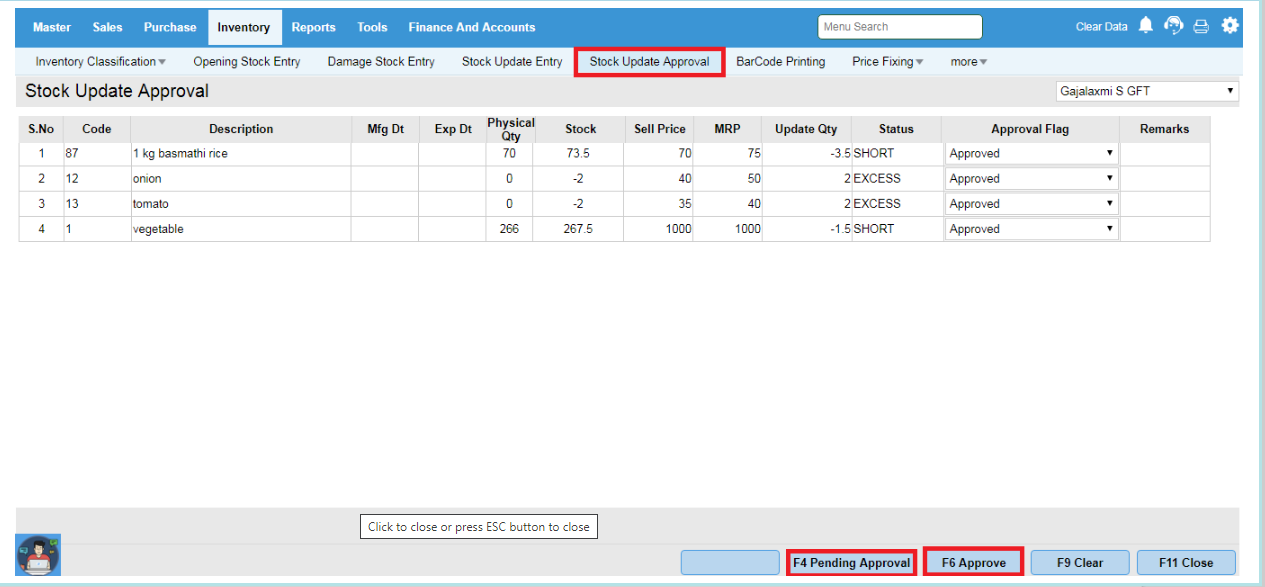Click physical qty 266 cell
The height and width of the screenshot is (587, 1265).
click(510, 229)
